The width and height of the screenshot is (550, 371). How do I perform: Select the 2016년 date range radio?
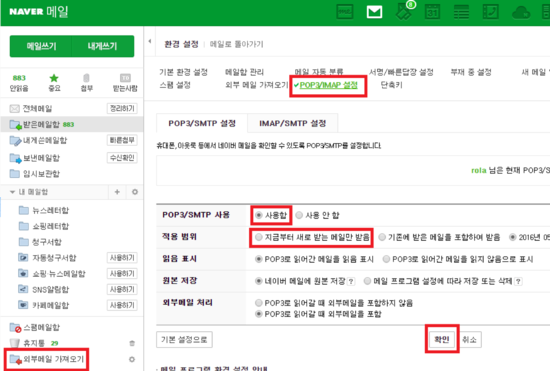[513, 237]
